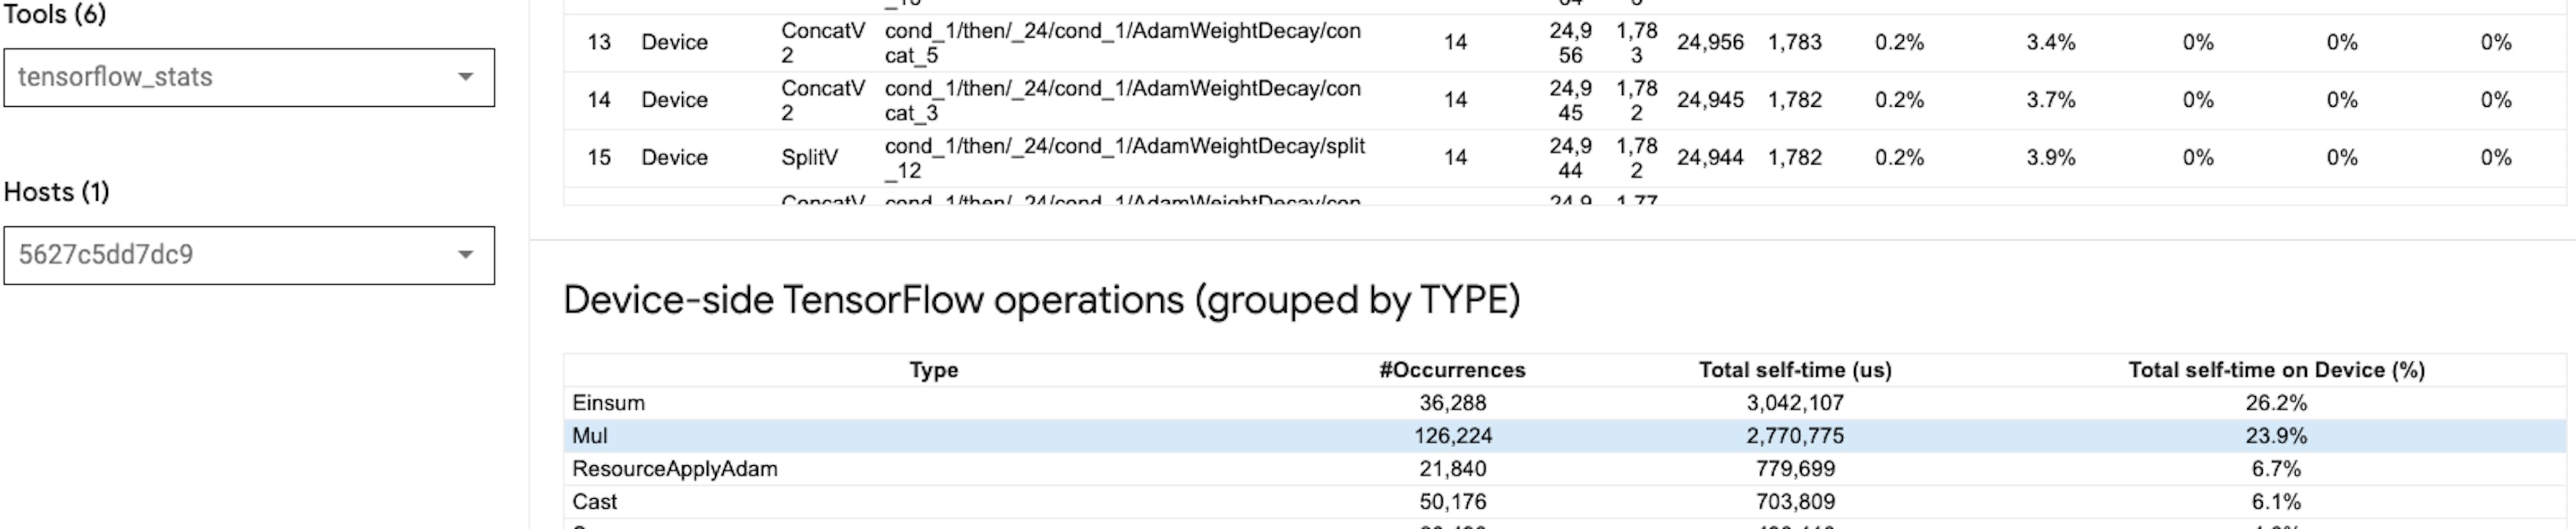Click ResourceApplyAdam occurrences 21,840
The height and width of the screenshot is (529, 2576).
point(1452,469)
